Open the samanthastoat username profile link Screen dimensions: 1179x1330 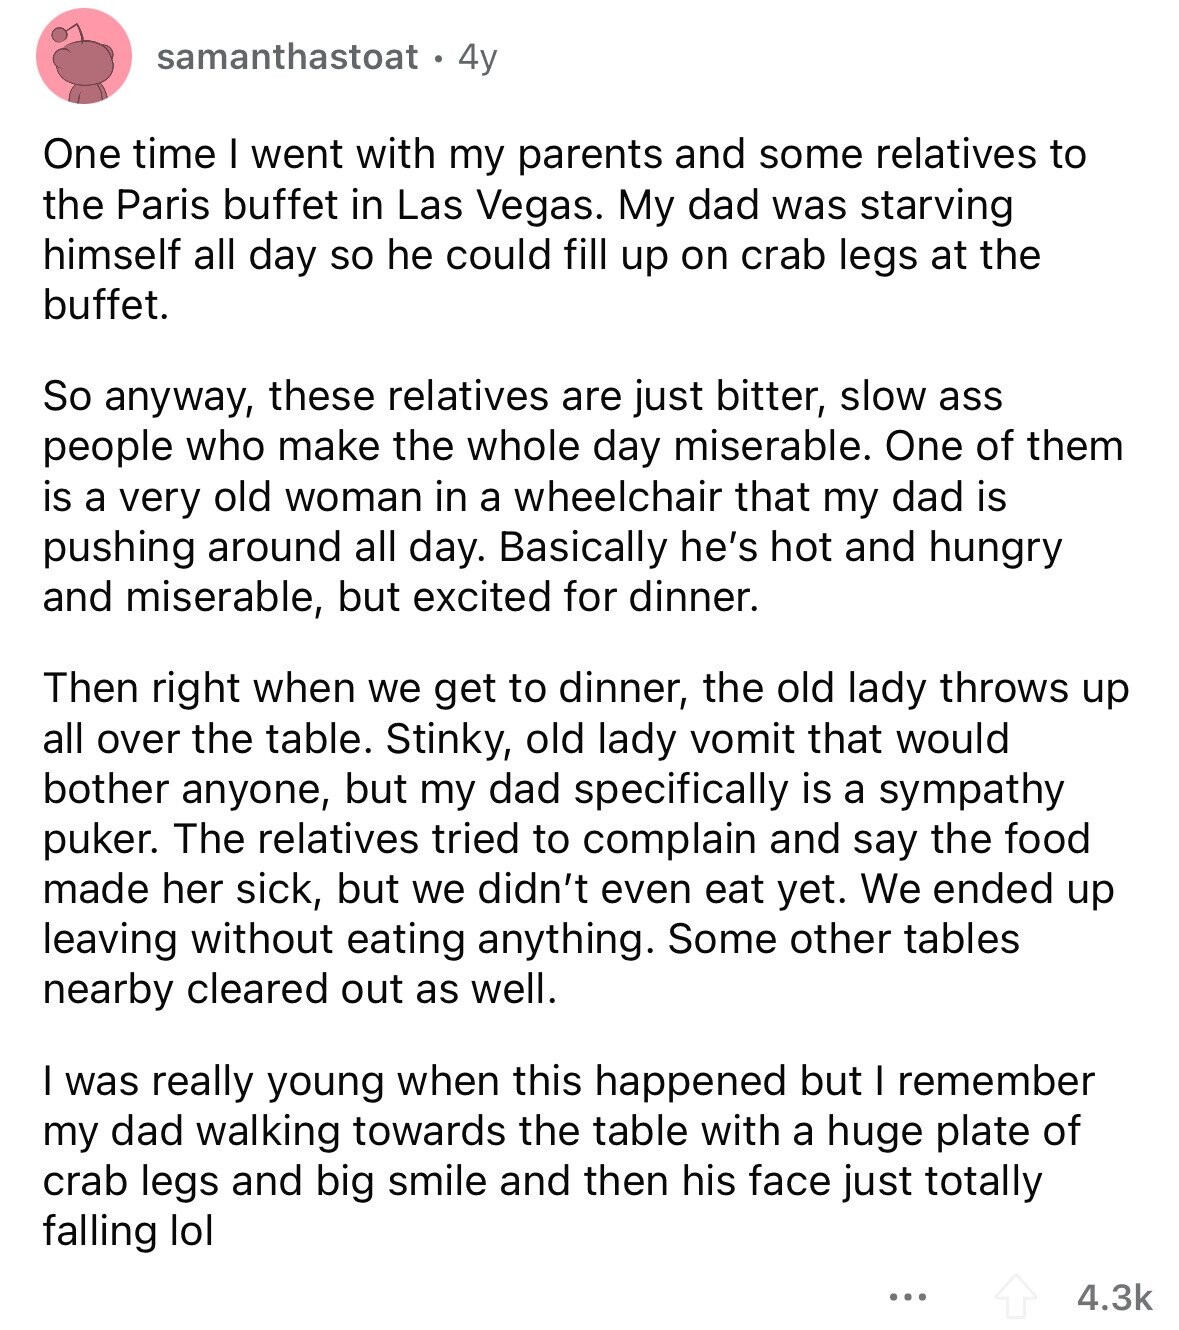(x=287, y=57)
